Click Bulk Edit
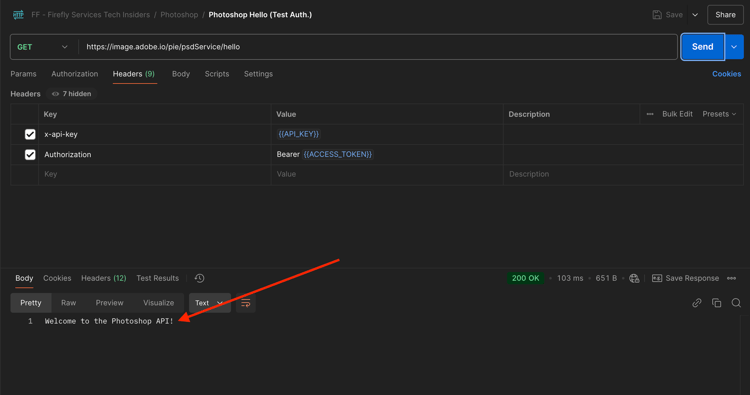 (x=677, y=114)
